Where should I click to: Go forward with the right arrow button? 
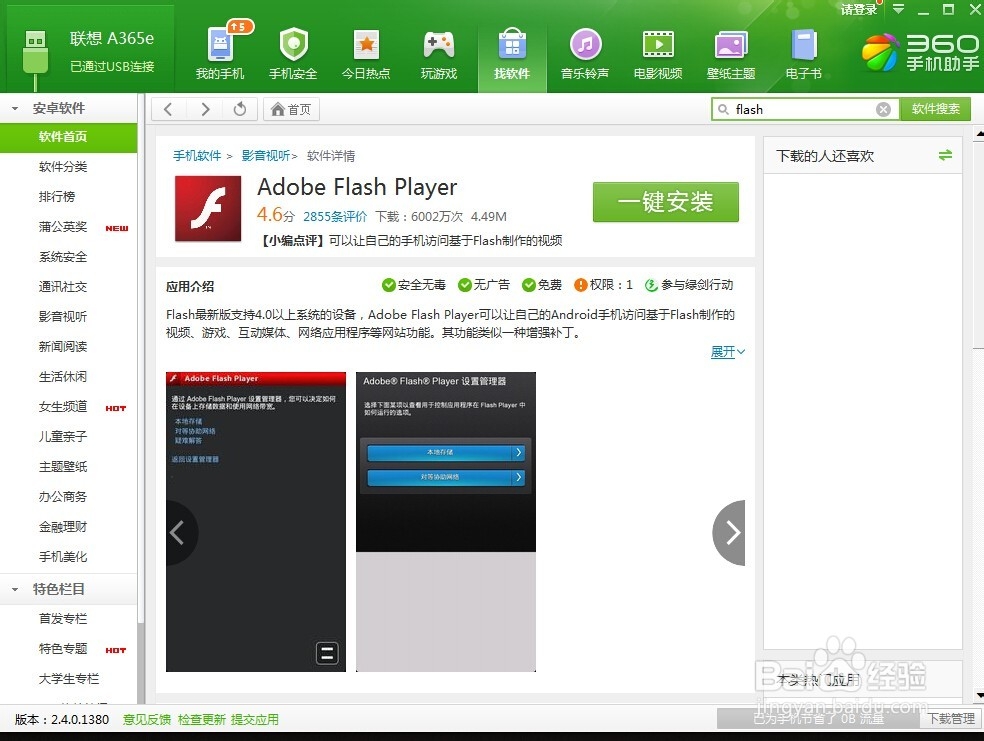(205, 109)
